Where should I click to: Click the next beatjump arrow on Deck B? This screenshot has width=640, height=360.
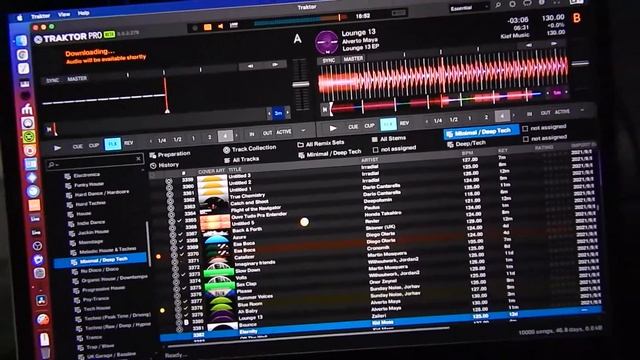point(554,44)
